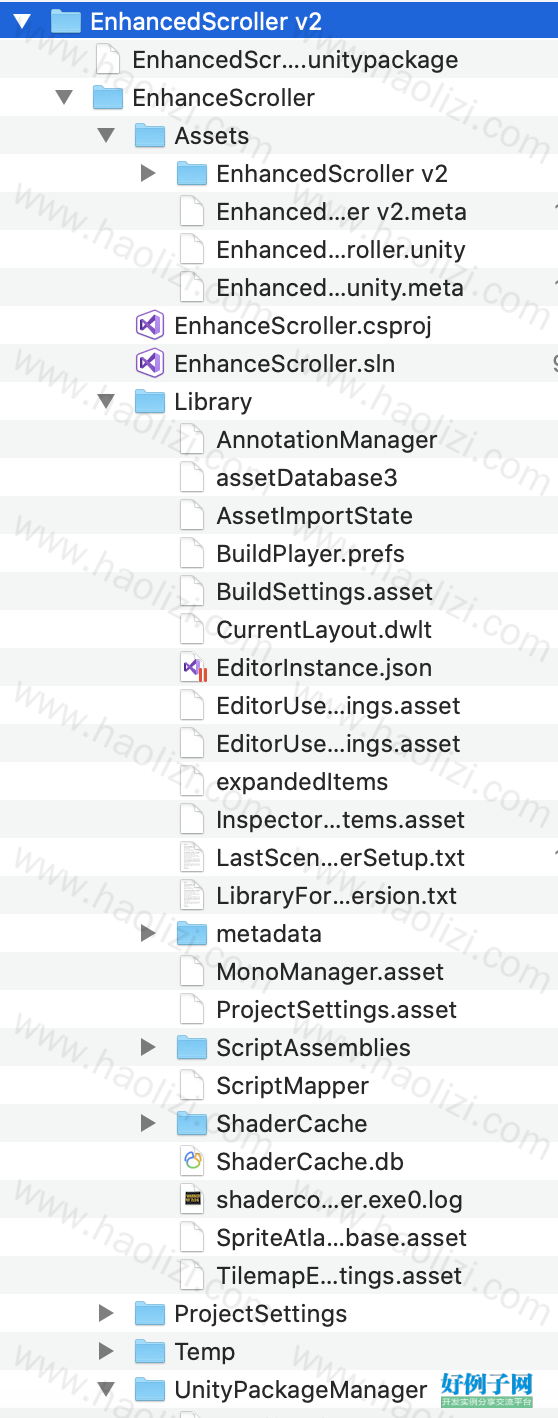This screenshot has width=558, height=1418.
Task: Expand the ProjectSettings folder
Action: click(x=106, y=1313)
